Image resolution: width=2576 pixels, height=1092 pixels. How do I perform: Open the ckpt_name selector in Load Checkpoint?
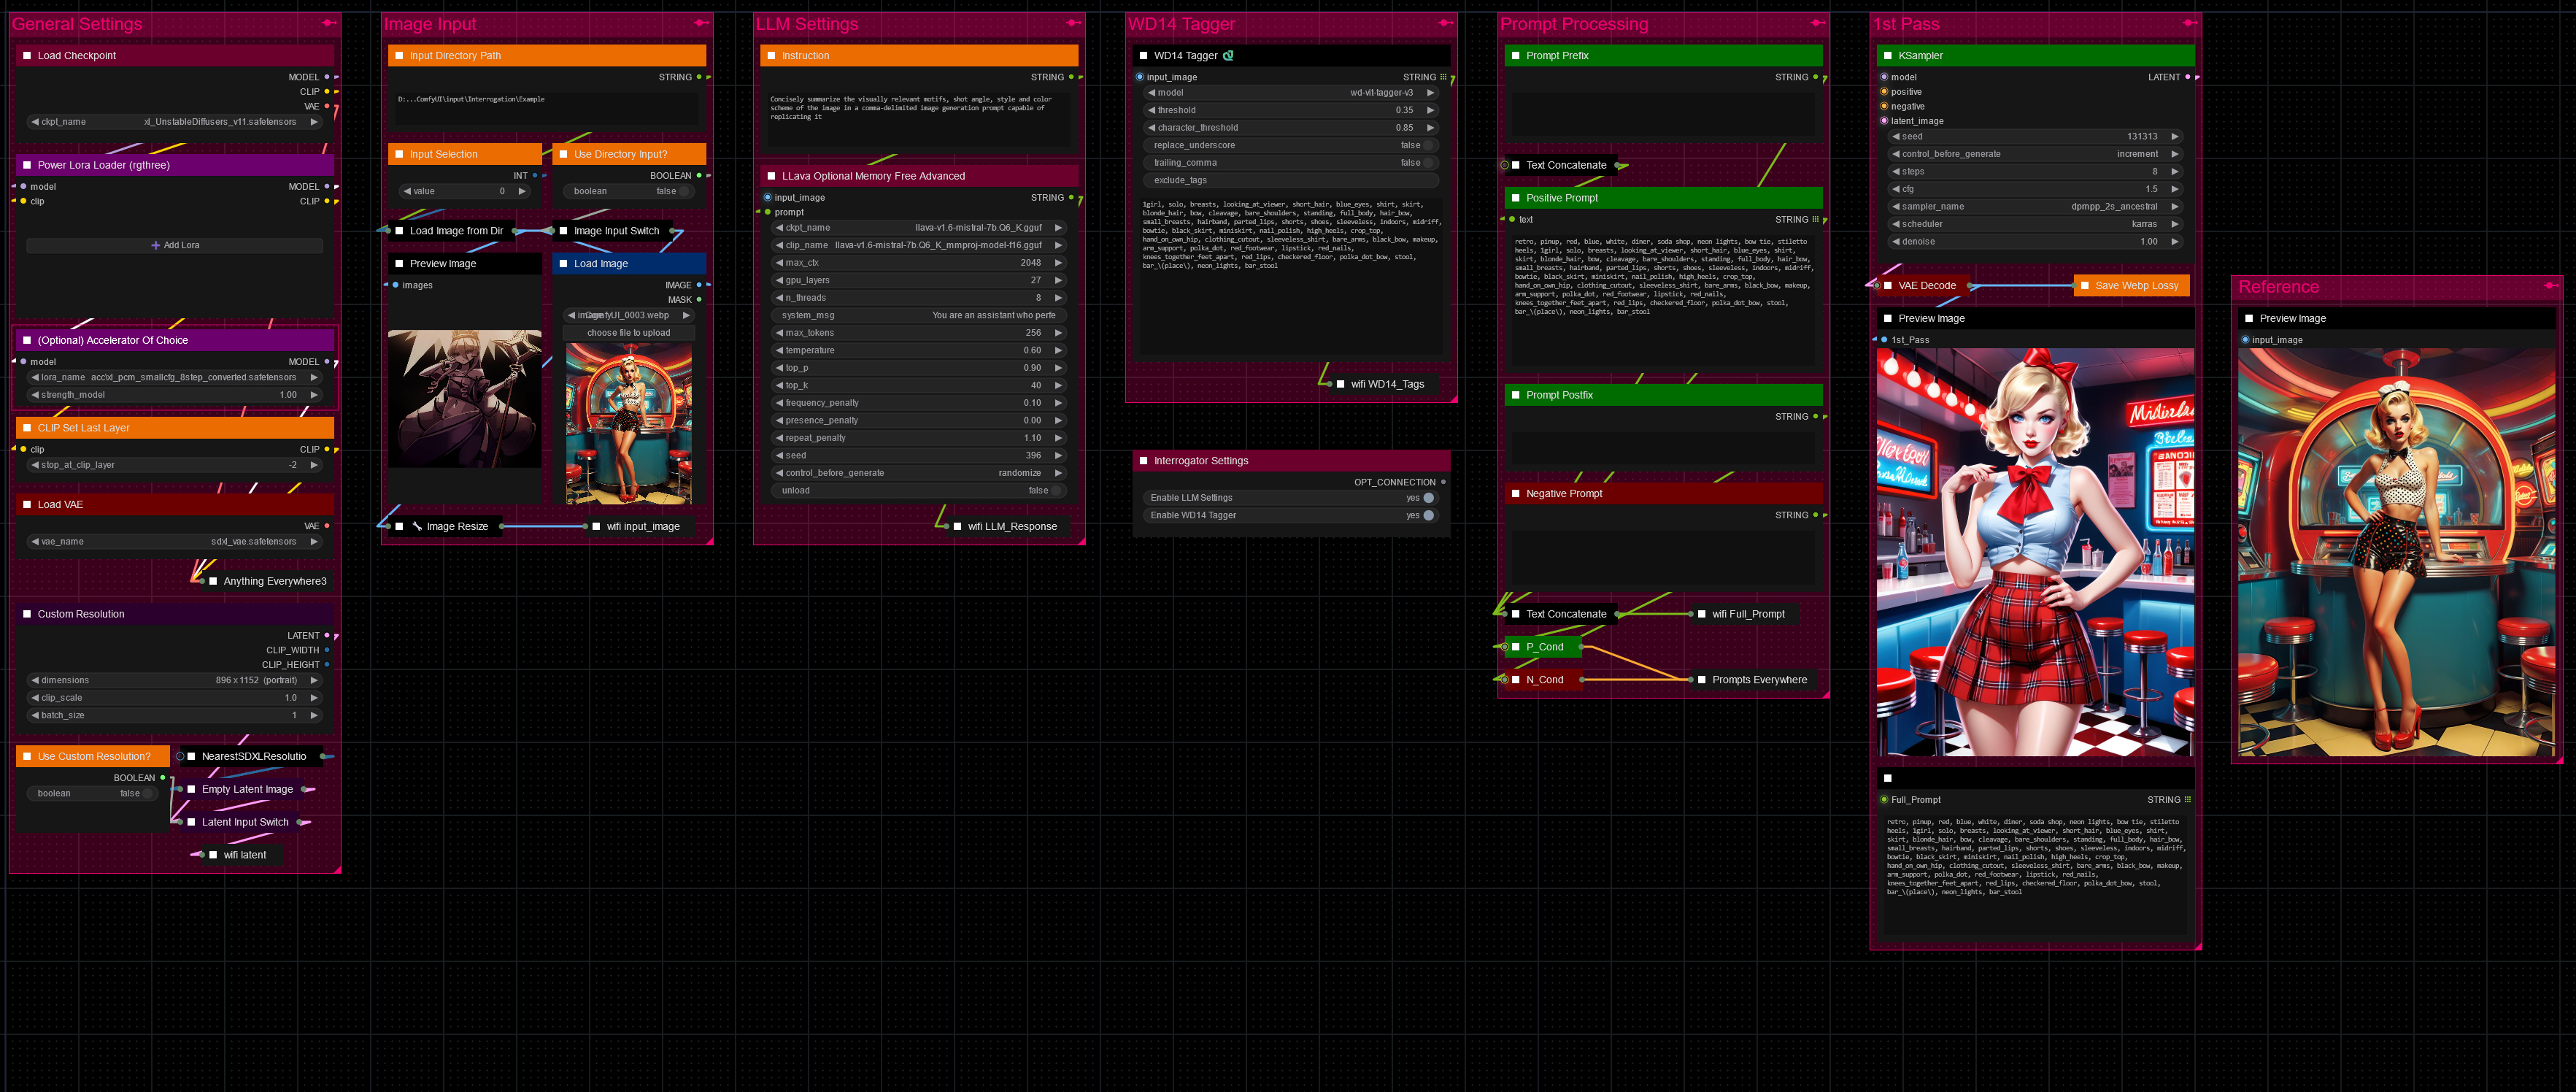pyautogui.click(x=175, y=122)
